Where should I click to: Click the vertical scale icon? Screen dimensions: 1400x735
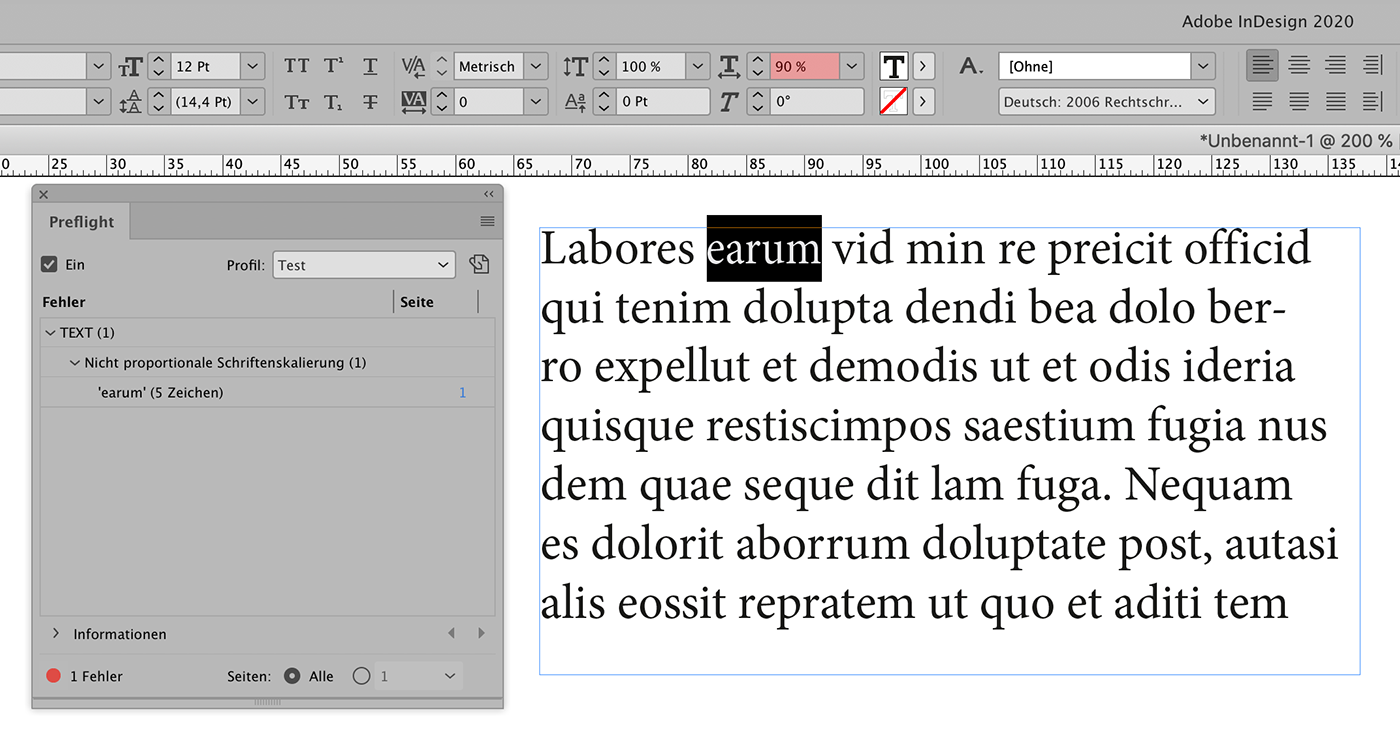pos(575,67)
